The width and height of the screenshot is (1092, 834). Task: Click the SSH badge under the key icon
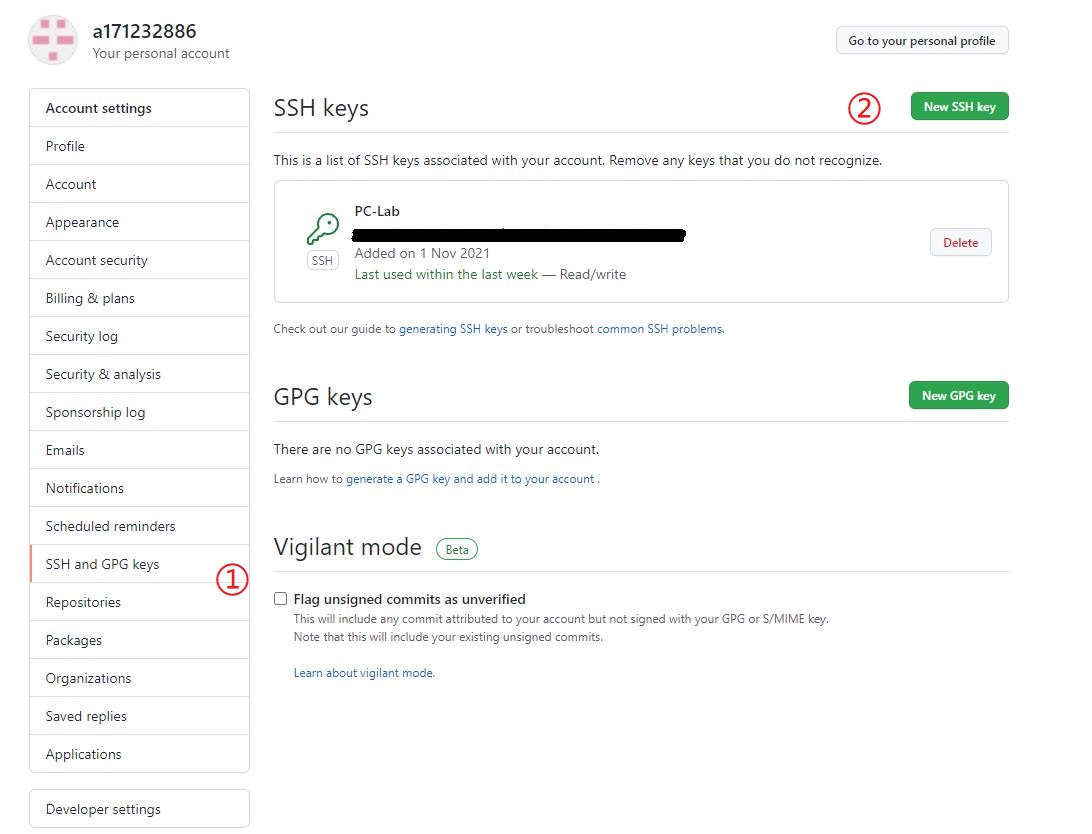tap(322, 260)
